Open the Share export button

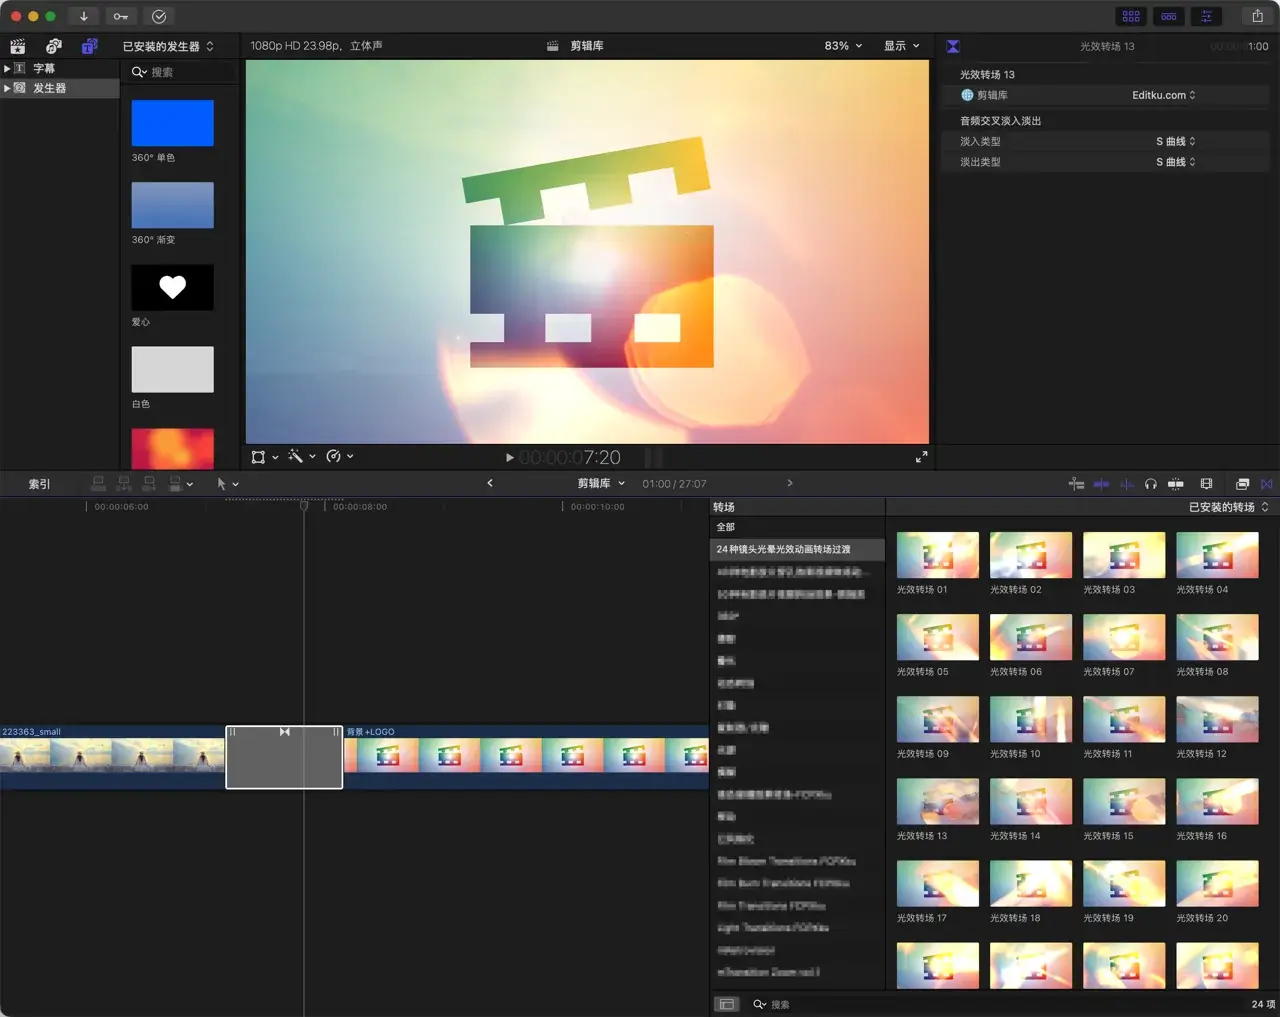[1257, 16]
